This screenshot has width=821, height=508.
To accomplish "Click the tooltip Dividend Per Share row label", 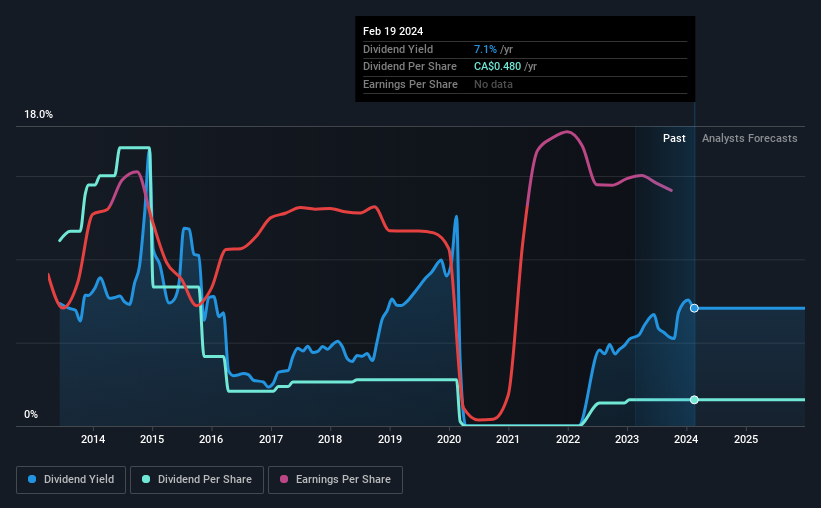I will pyautogui.click(x=409, y=67).
